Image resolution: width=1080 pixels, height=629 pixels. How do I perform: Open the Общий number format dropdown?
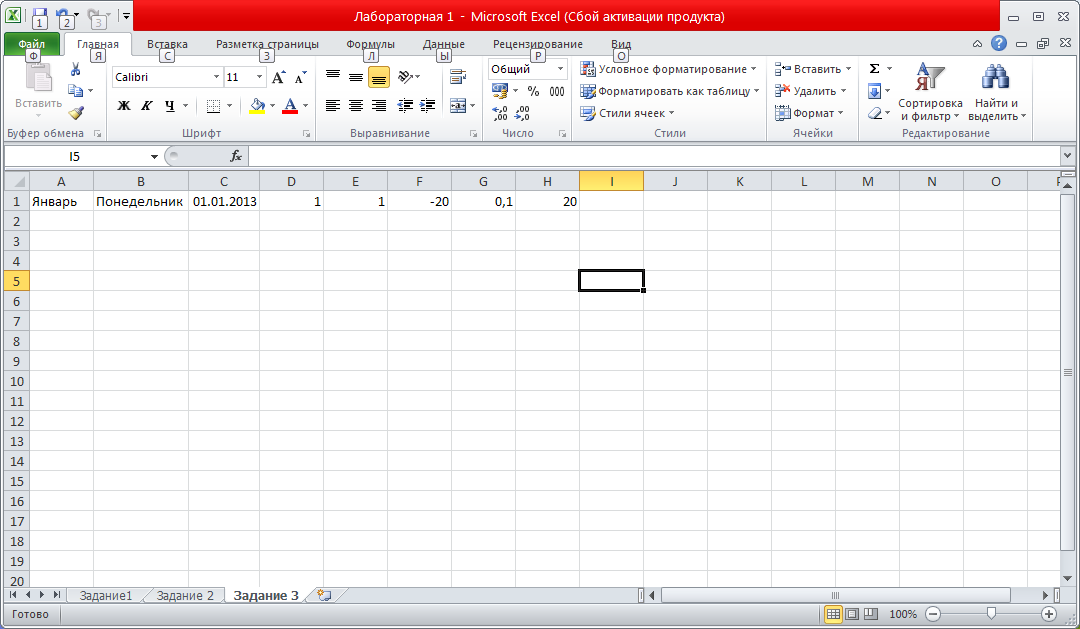tap(560, 69)
